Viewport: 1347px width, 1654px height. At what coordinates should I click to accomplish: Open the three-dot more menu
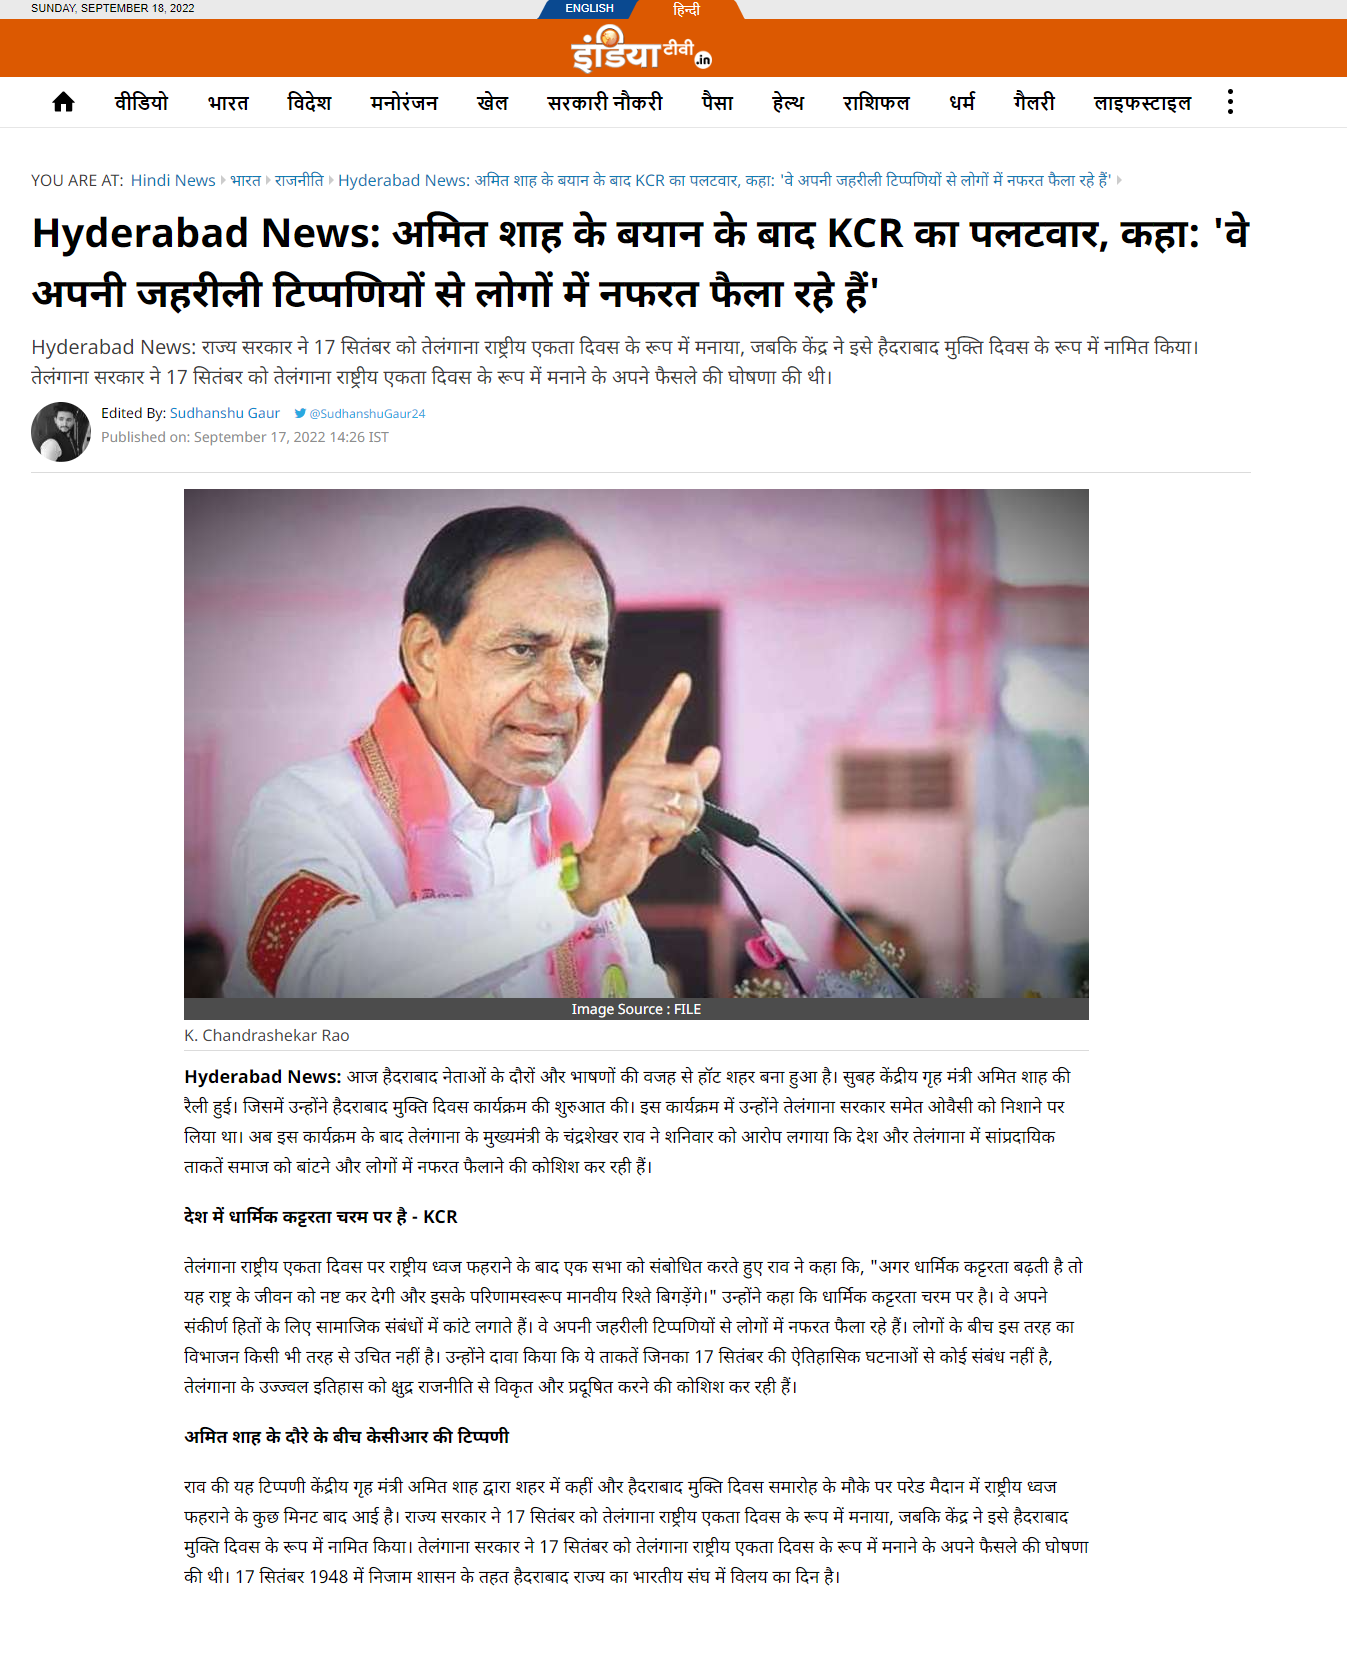1230,102
